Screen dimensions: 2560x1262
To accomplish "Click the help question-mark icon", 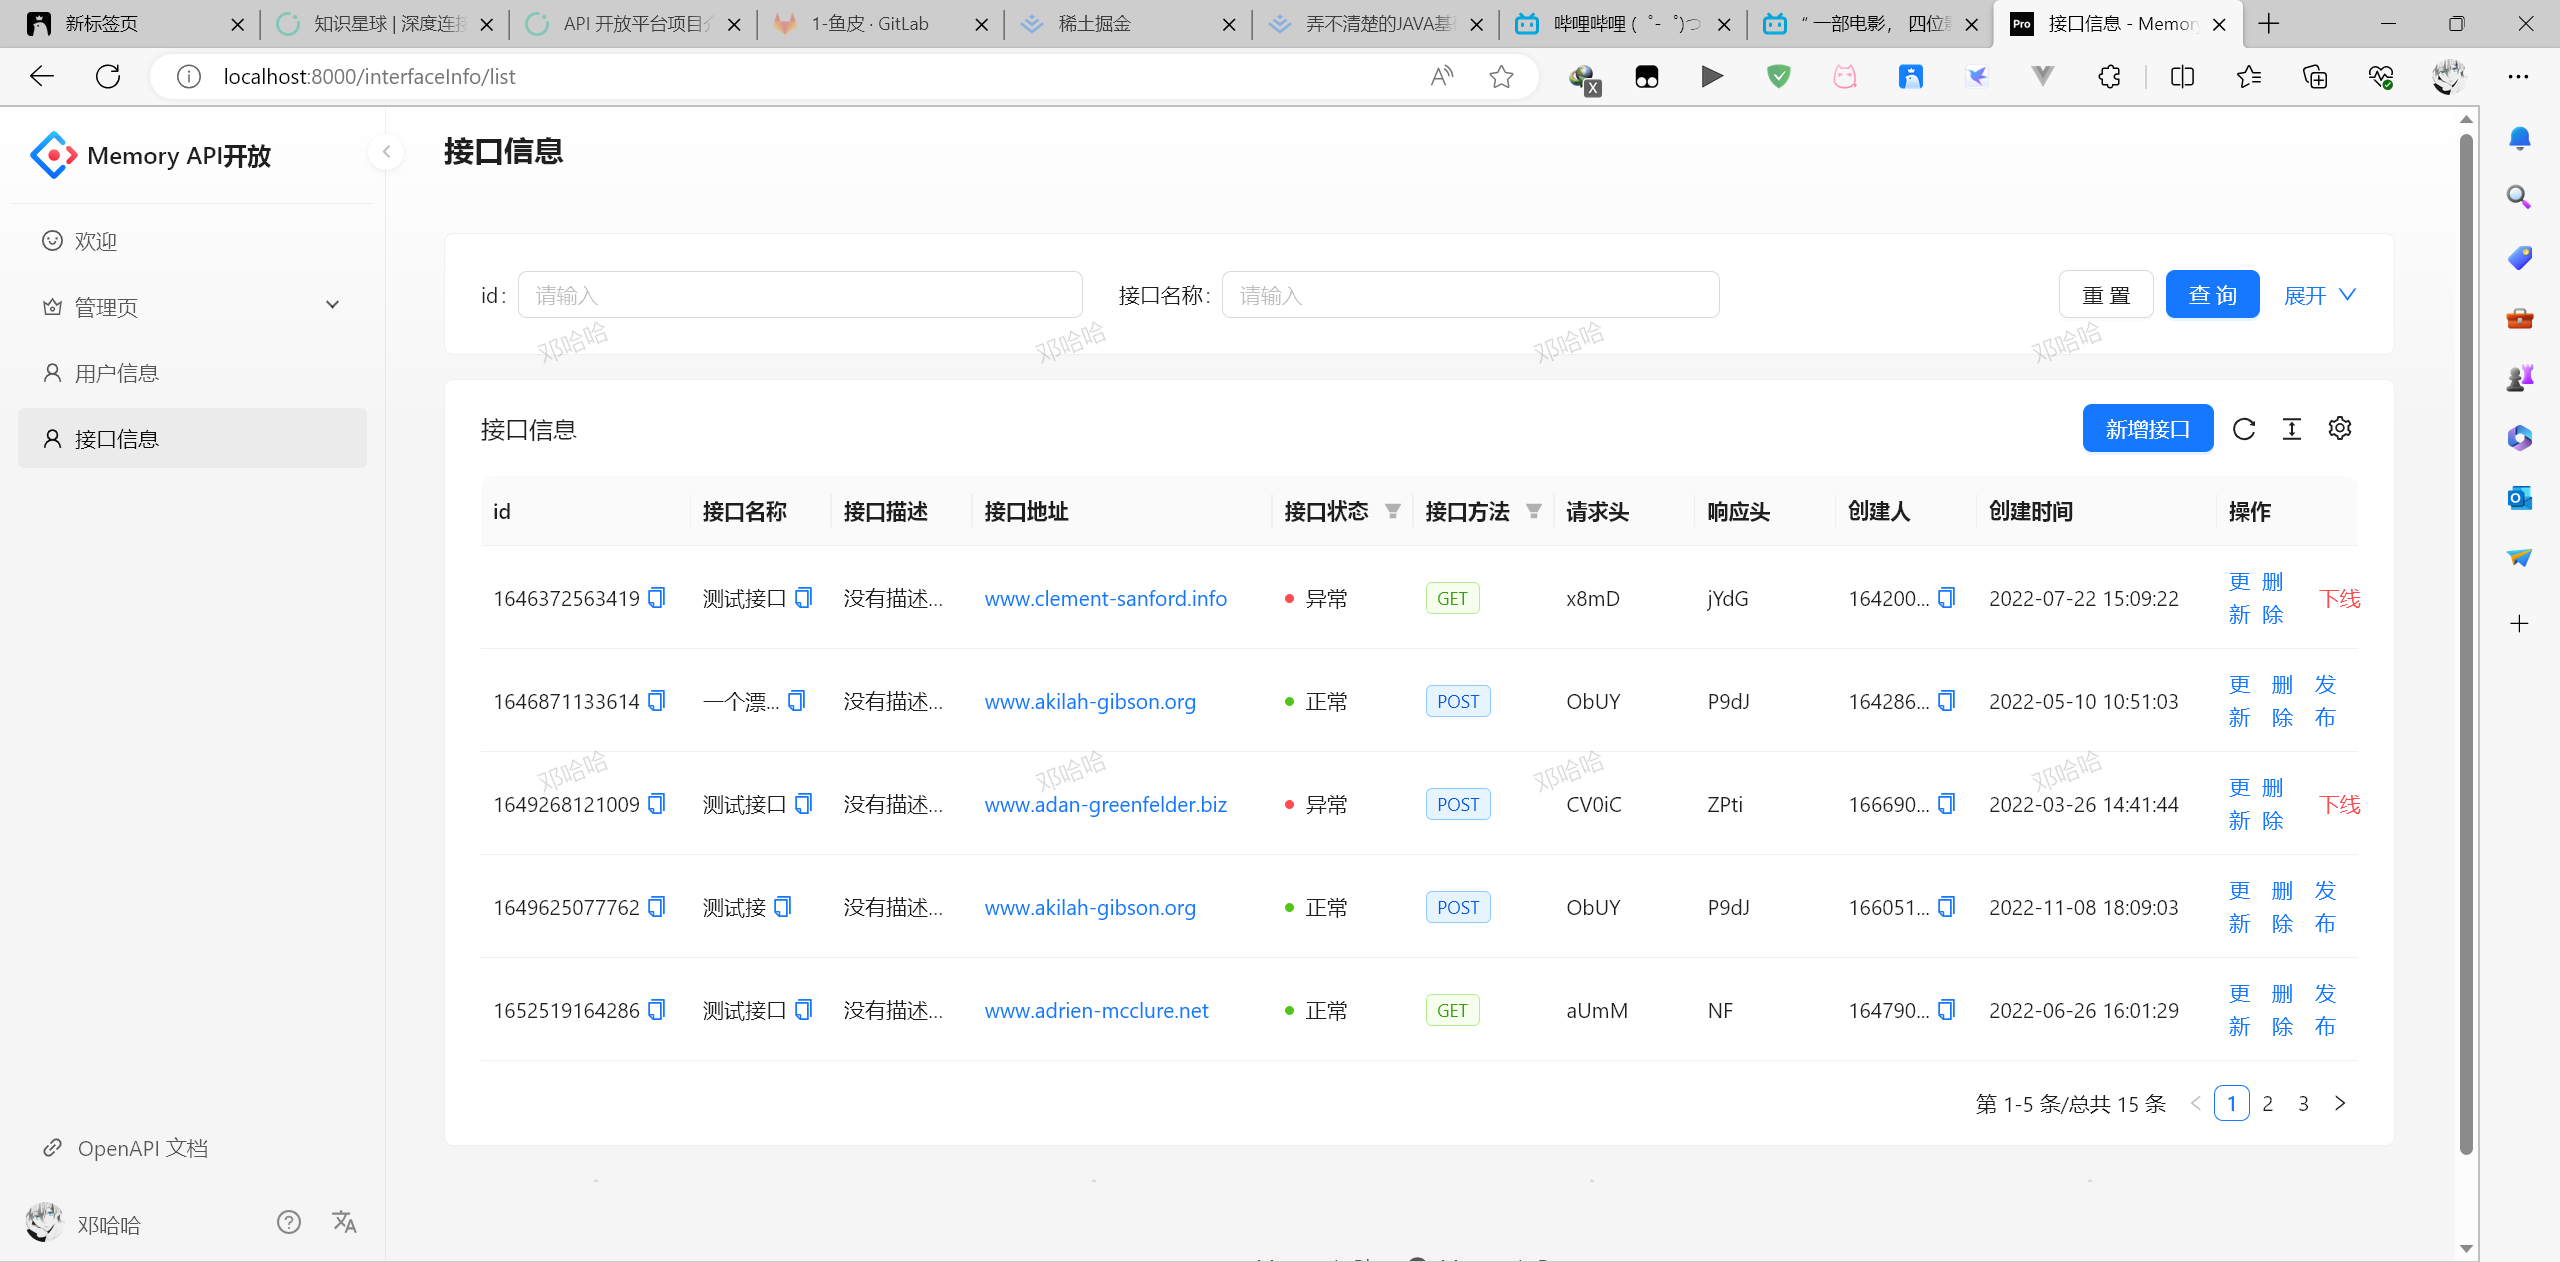I will (289, 1222).
